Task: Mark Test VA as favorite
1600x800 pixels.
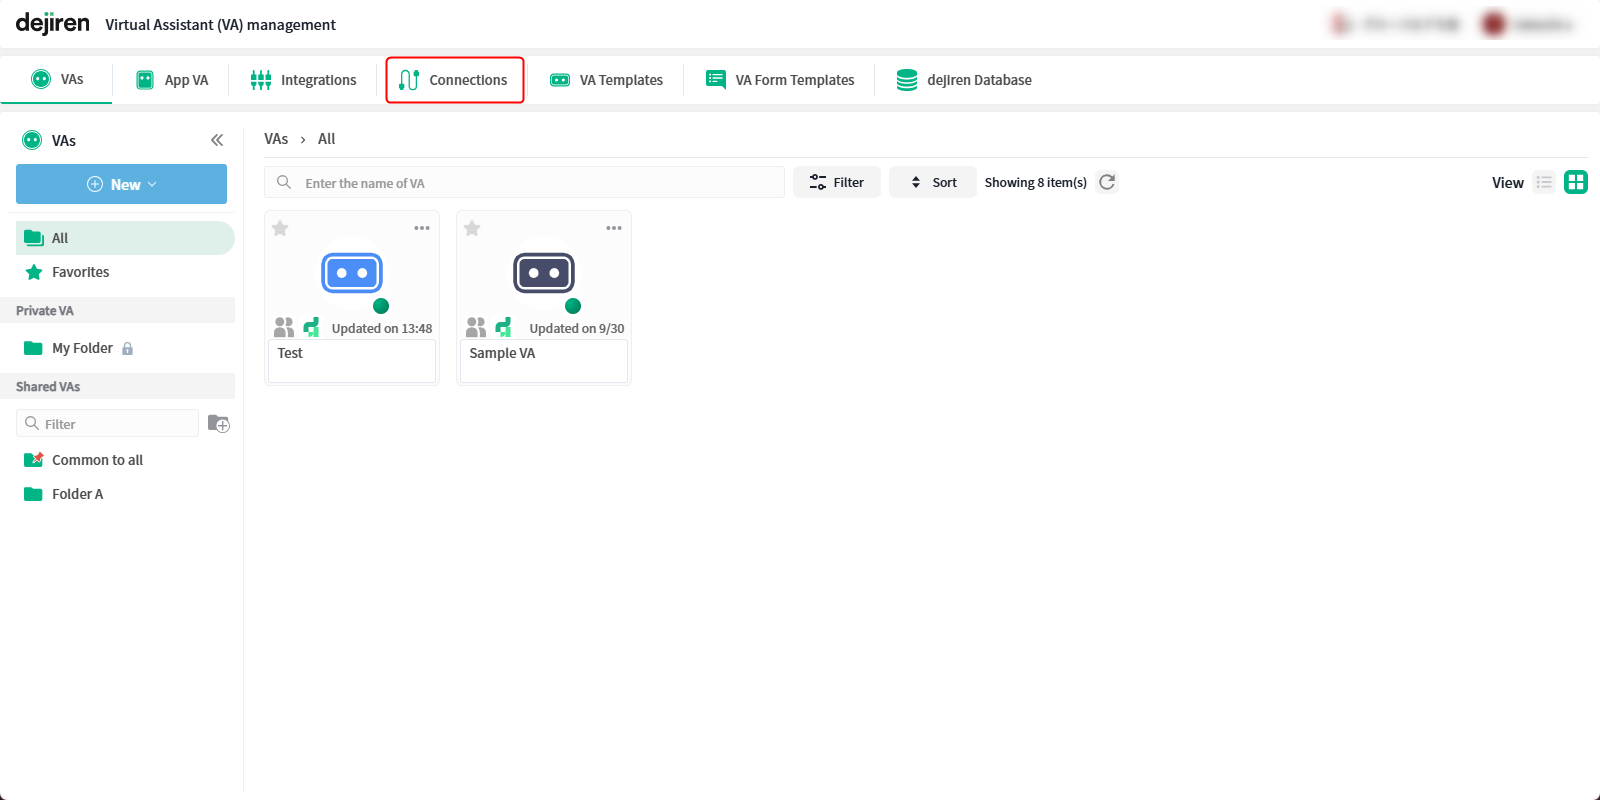Action: click(x=281, y=228)
